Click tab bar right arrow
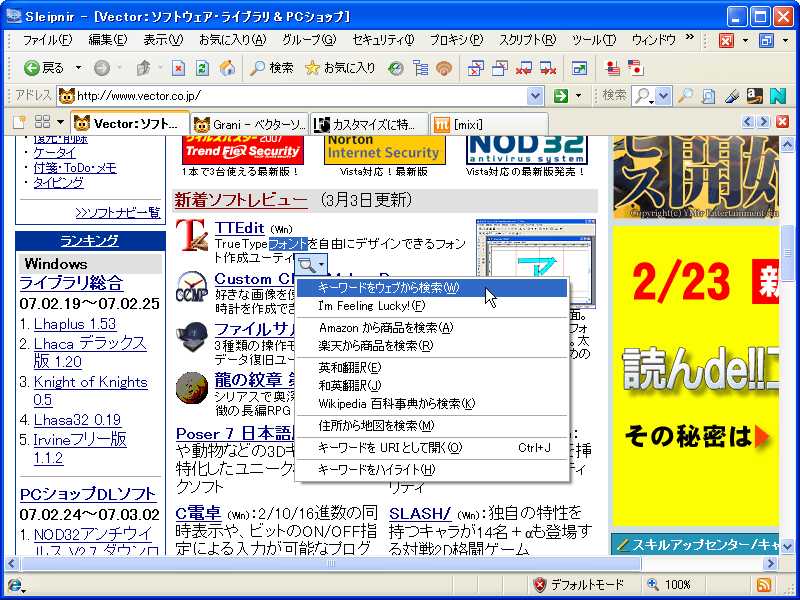The height and width of the screenshot is (600, 800). [x=763, y=121]
